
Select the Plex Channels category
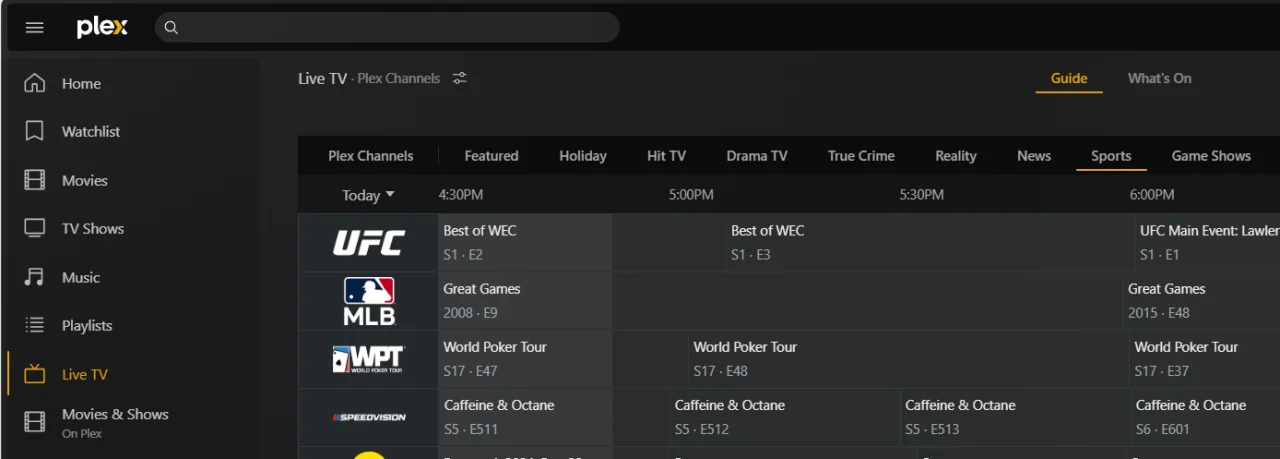pyautogui.click(x=370, y=155)
